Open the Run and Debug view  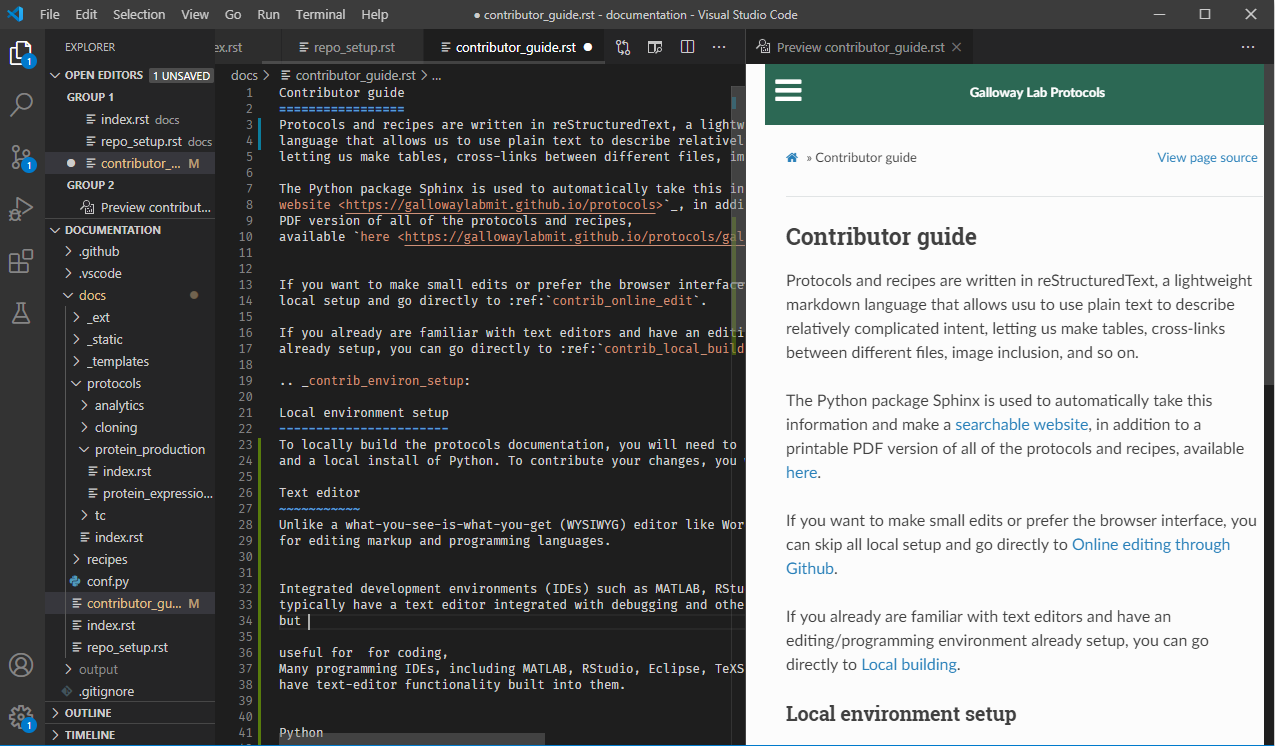point(21,209)
